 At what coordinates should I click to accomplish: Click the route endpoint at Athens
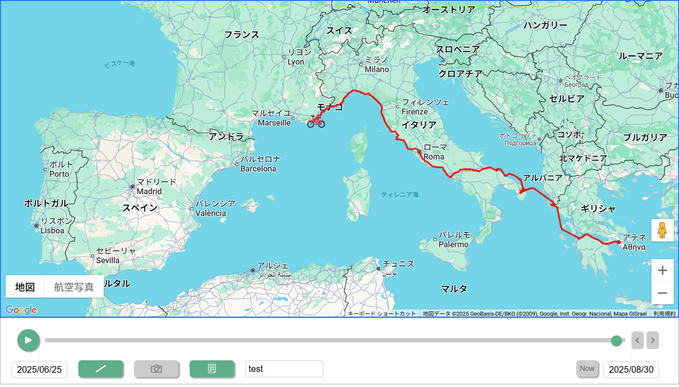(x=619, y=242)
